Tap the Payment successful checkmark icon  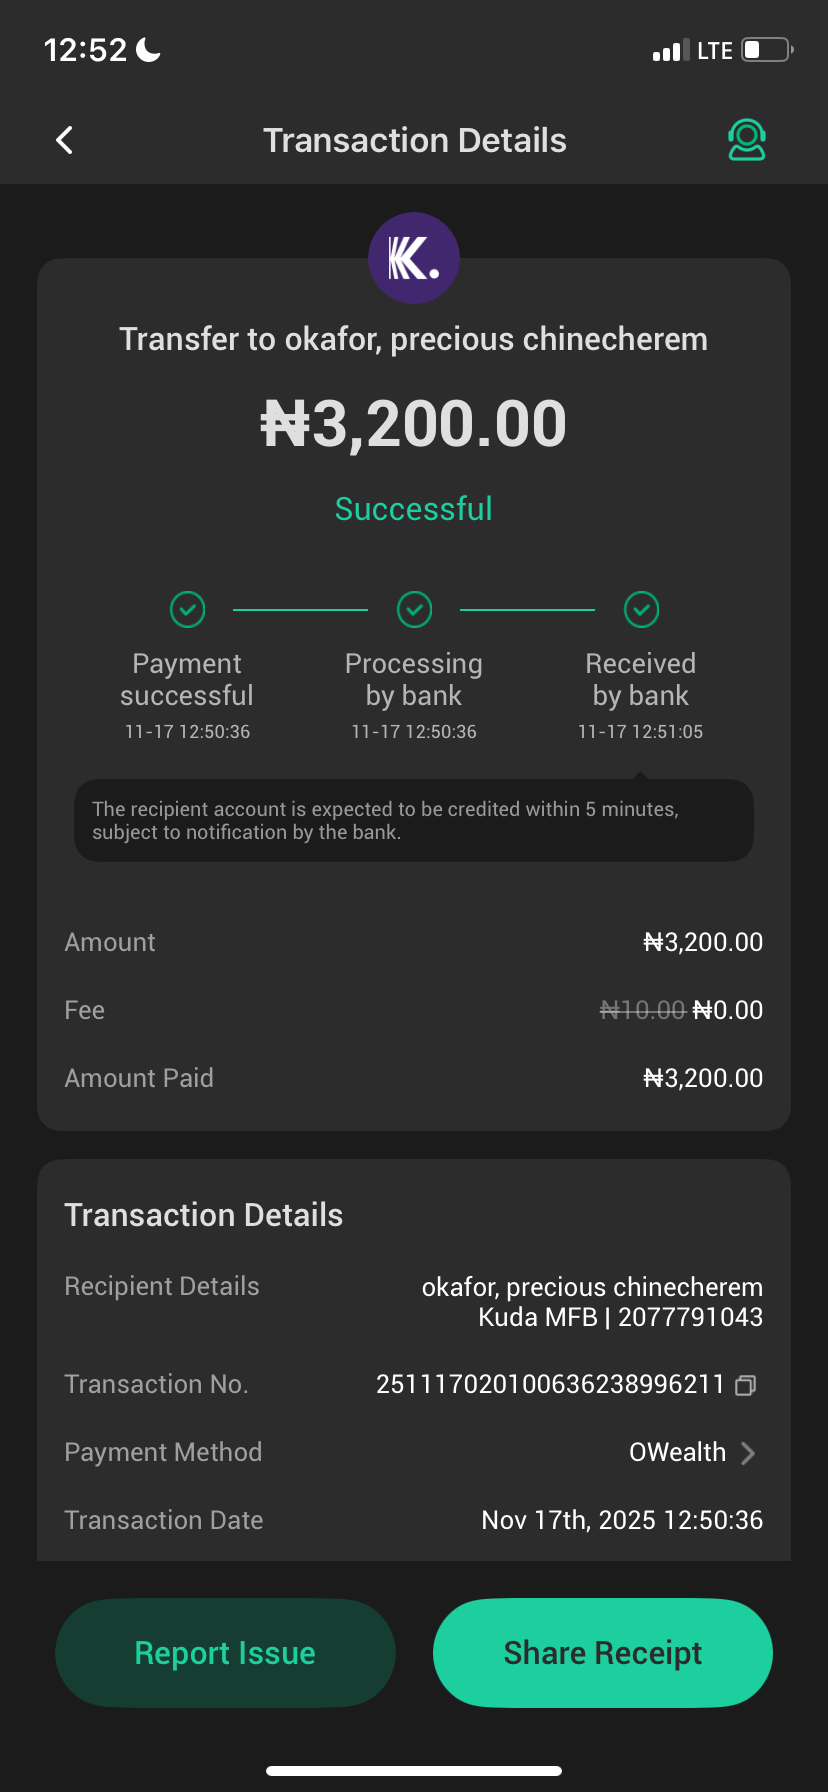click(x=187, y=609)
